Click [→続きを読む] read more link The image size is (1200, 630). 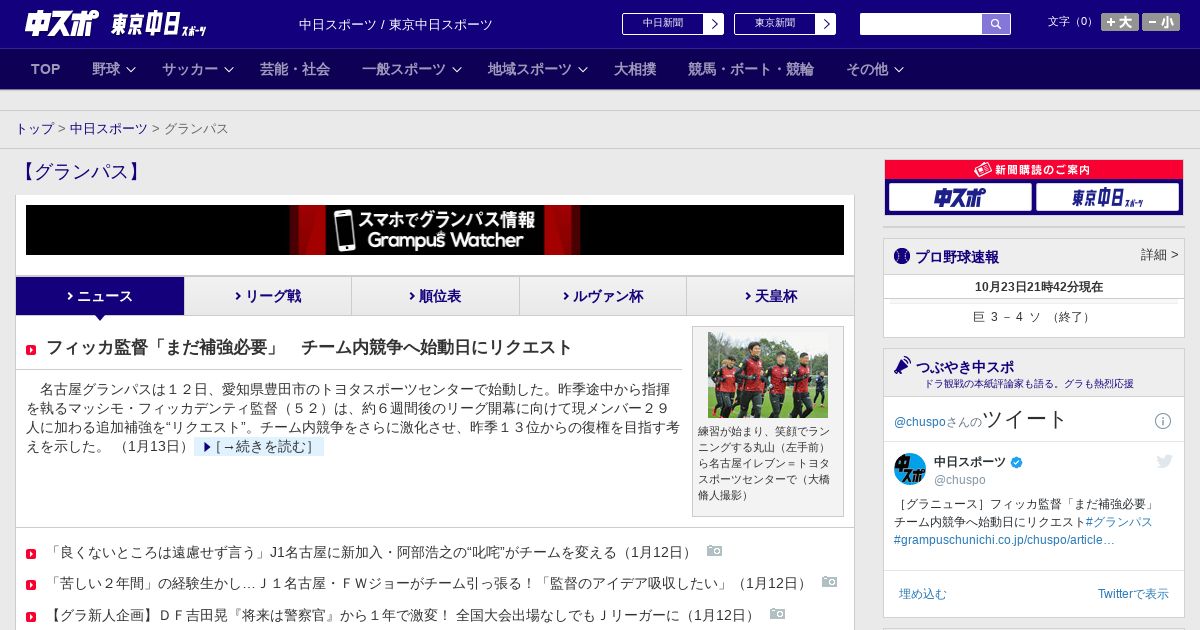[259, 447]
